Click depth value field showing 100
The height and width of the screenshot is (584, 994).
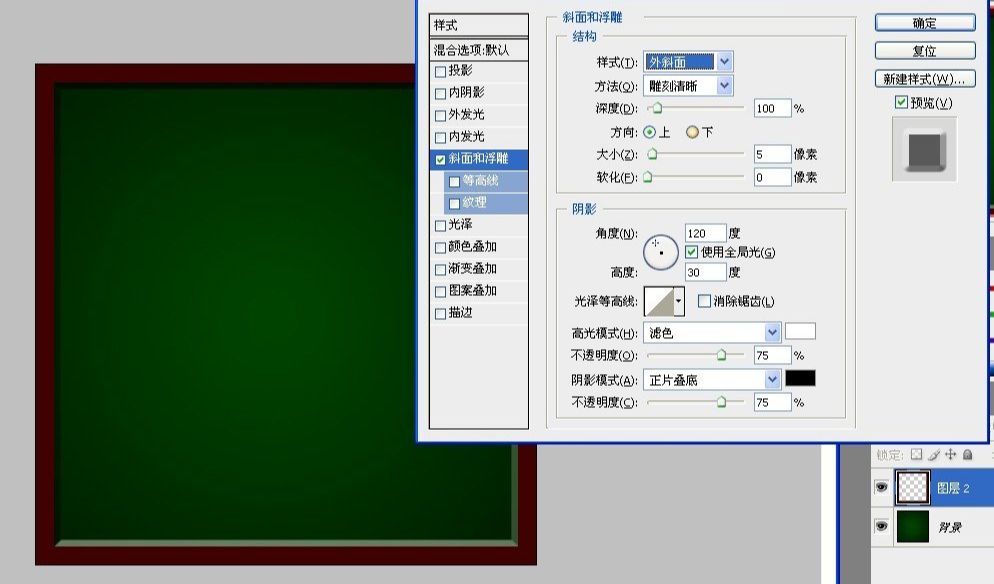[x=772, y=108]
